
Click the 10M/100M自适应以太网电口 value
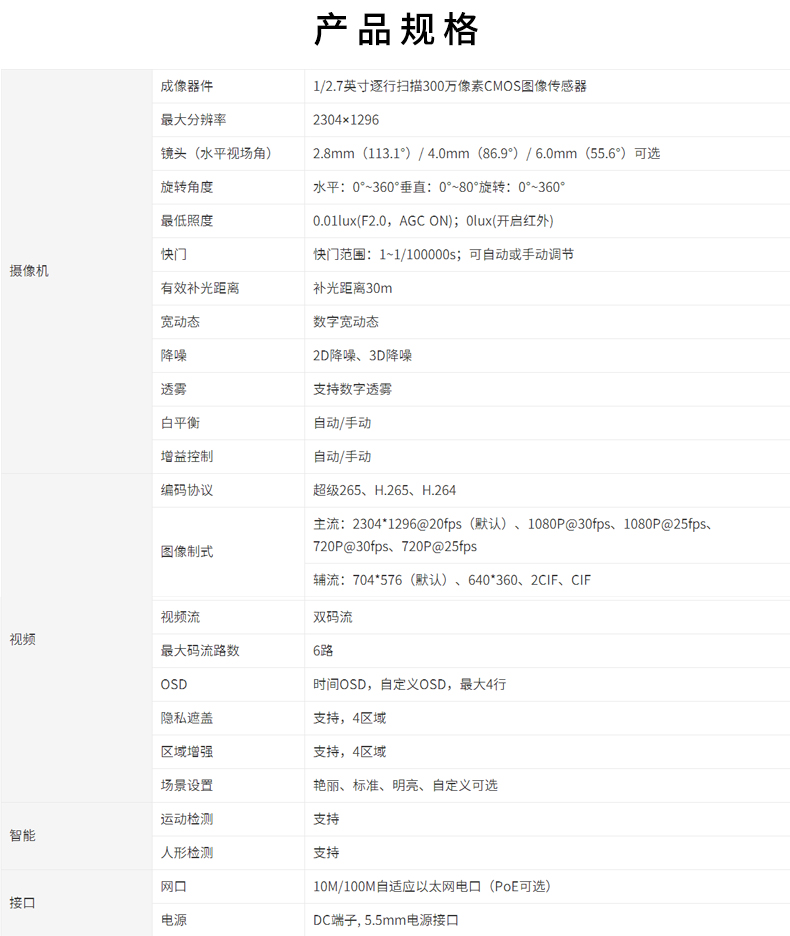(x=432, y=886)
